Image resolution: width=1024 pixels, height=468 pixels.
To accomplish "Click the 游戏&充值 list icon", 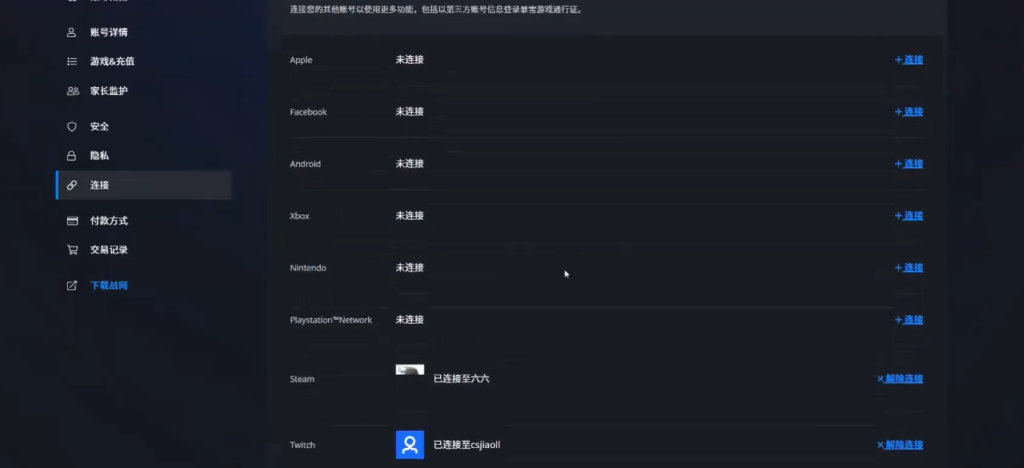I will (x=72, y=61).
